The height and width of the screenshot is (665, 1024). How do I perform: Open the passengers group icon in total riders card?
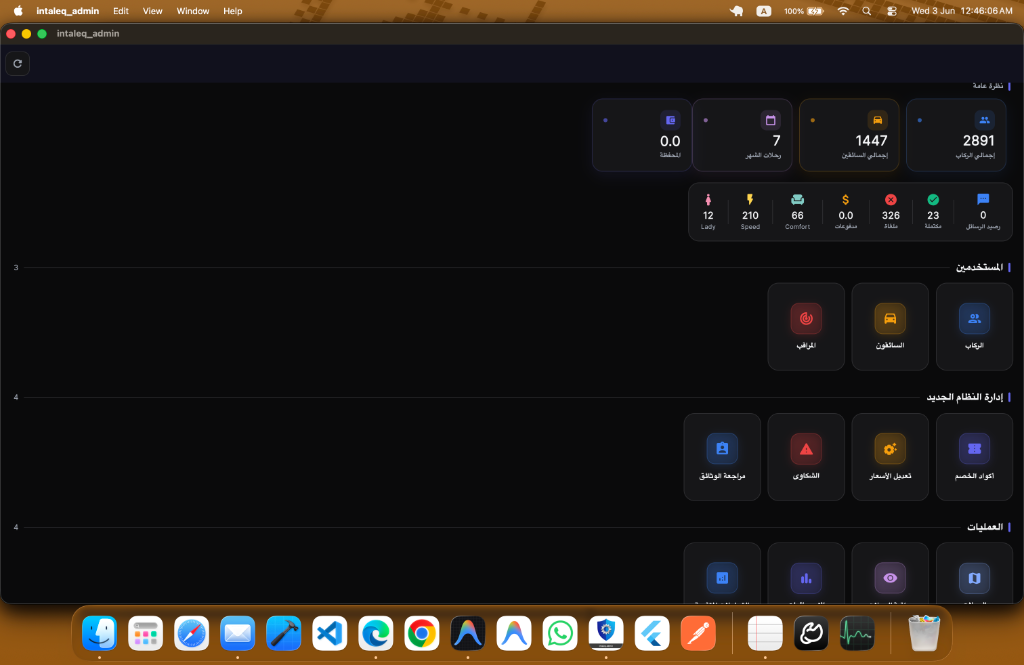(984, 120)
